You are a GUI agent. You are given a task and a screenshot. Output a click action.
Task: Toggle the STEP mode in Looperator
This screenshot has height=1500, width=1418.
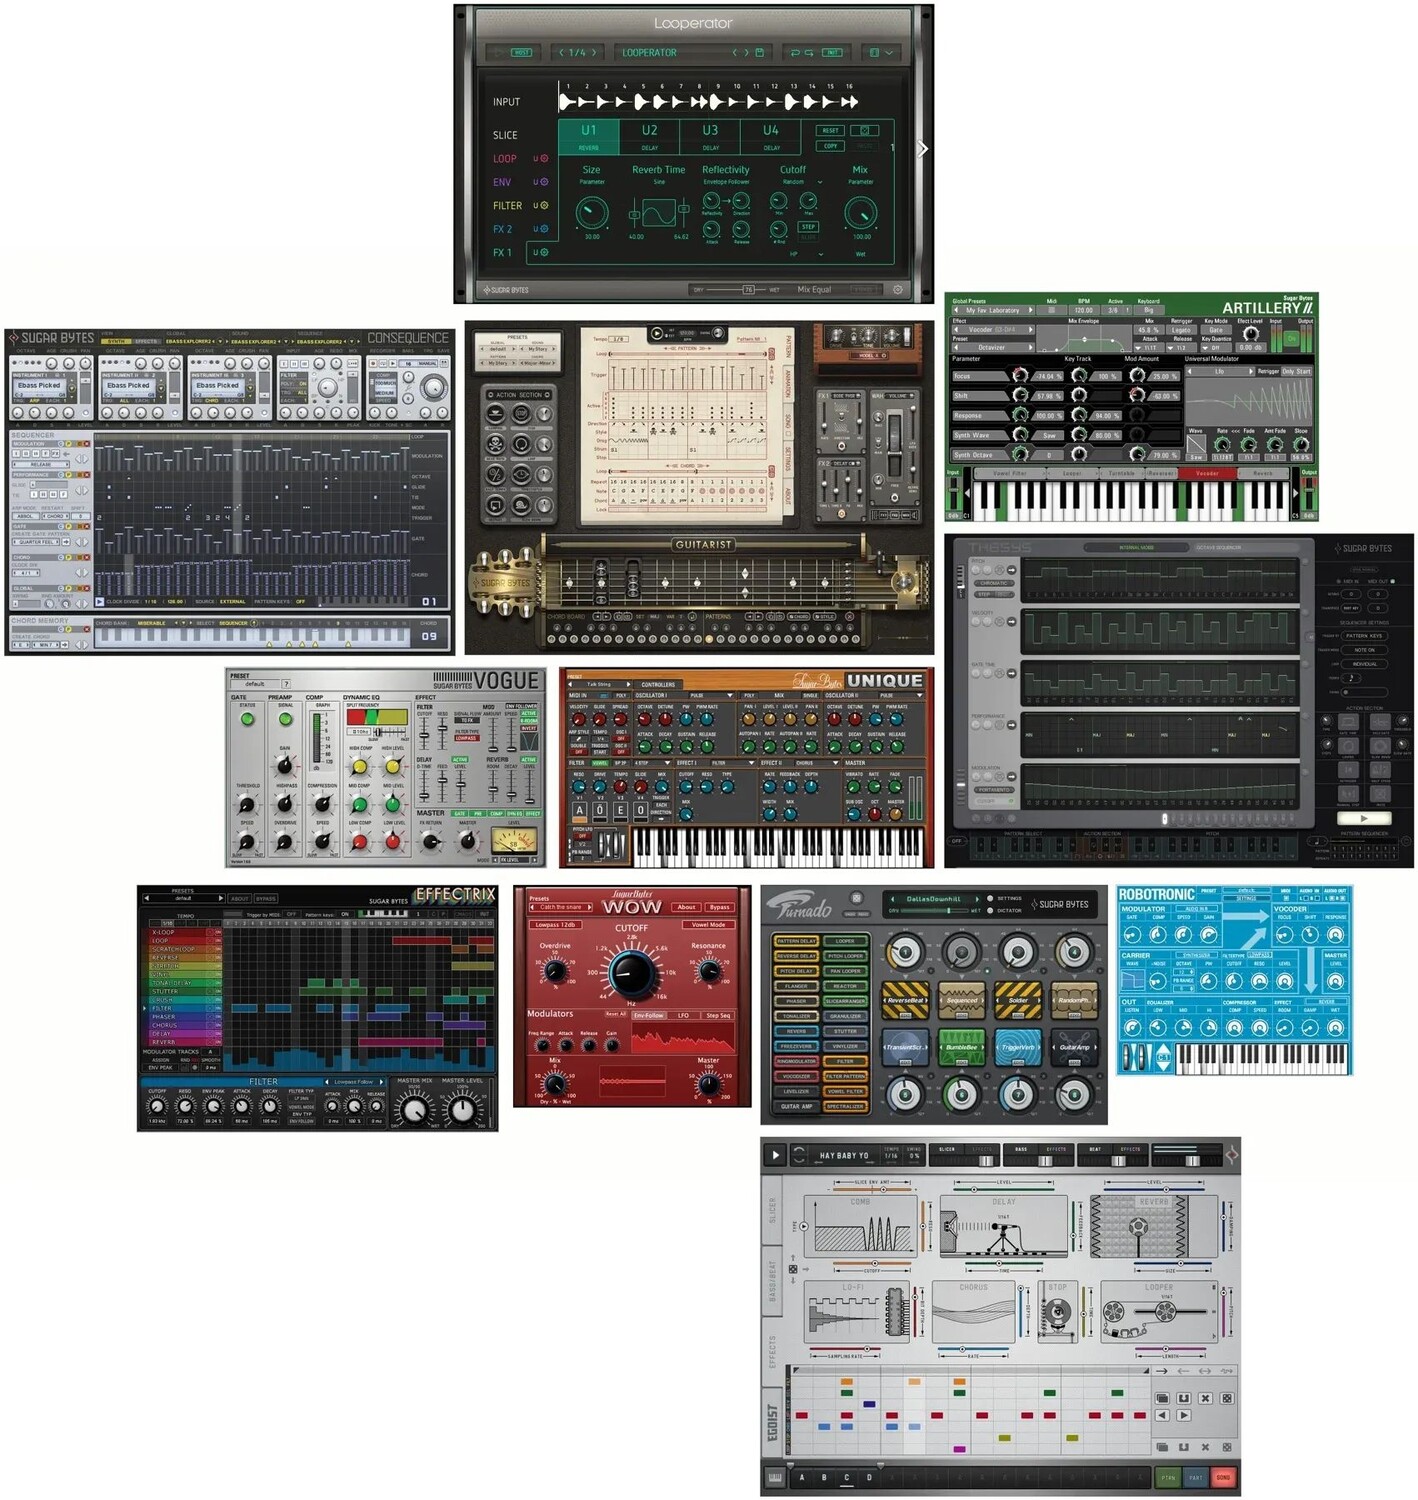[808, 227]
